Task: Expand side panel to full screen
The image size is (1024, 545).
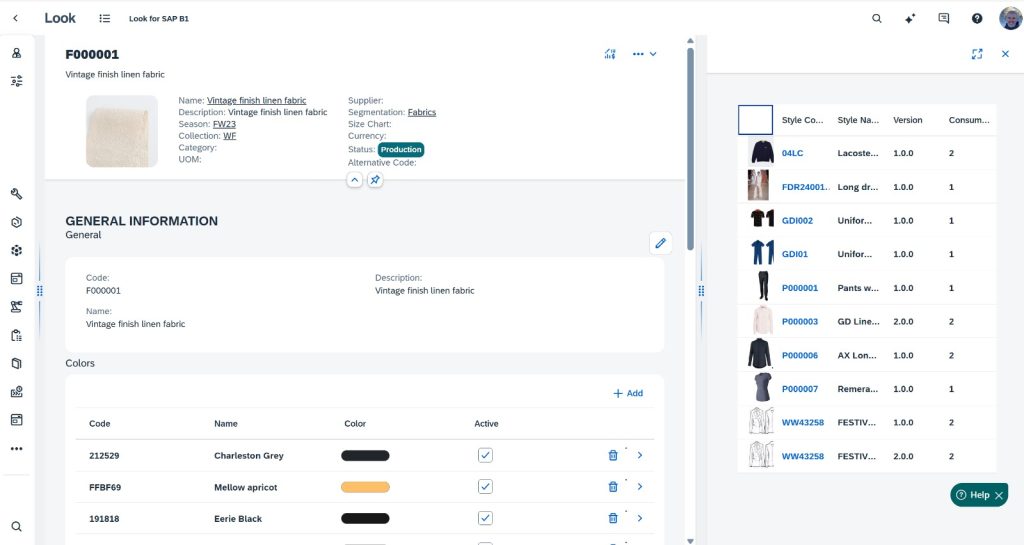Action: click(x=977, y=54)
